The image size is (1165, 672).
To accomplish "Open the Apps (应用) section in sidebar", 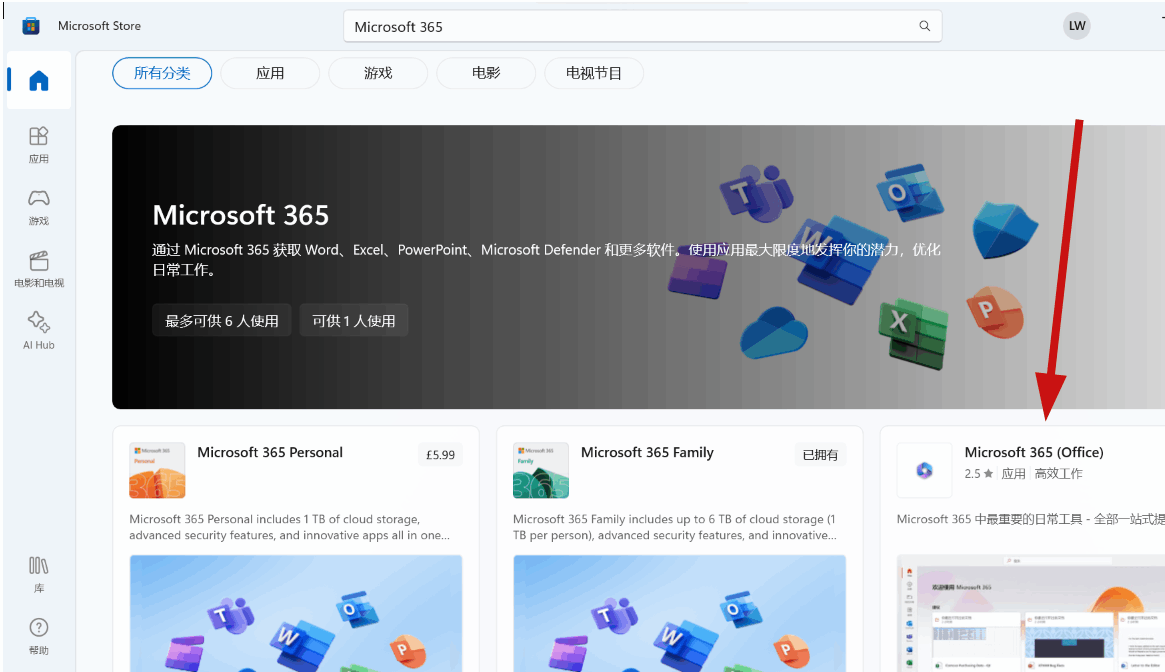I will click(39, 145).
